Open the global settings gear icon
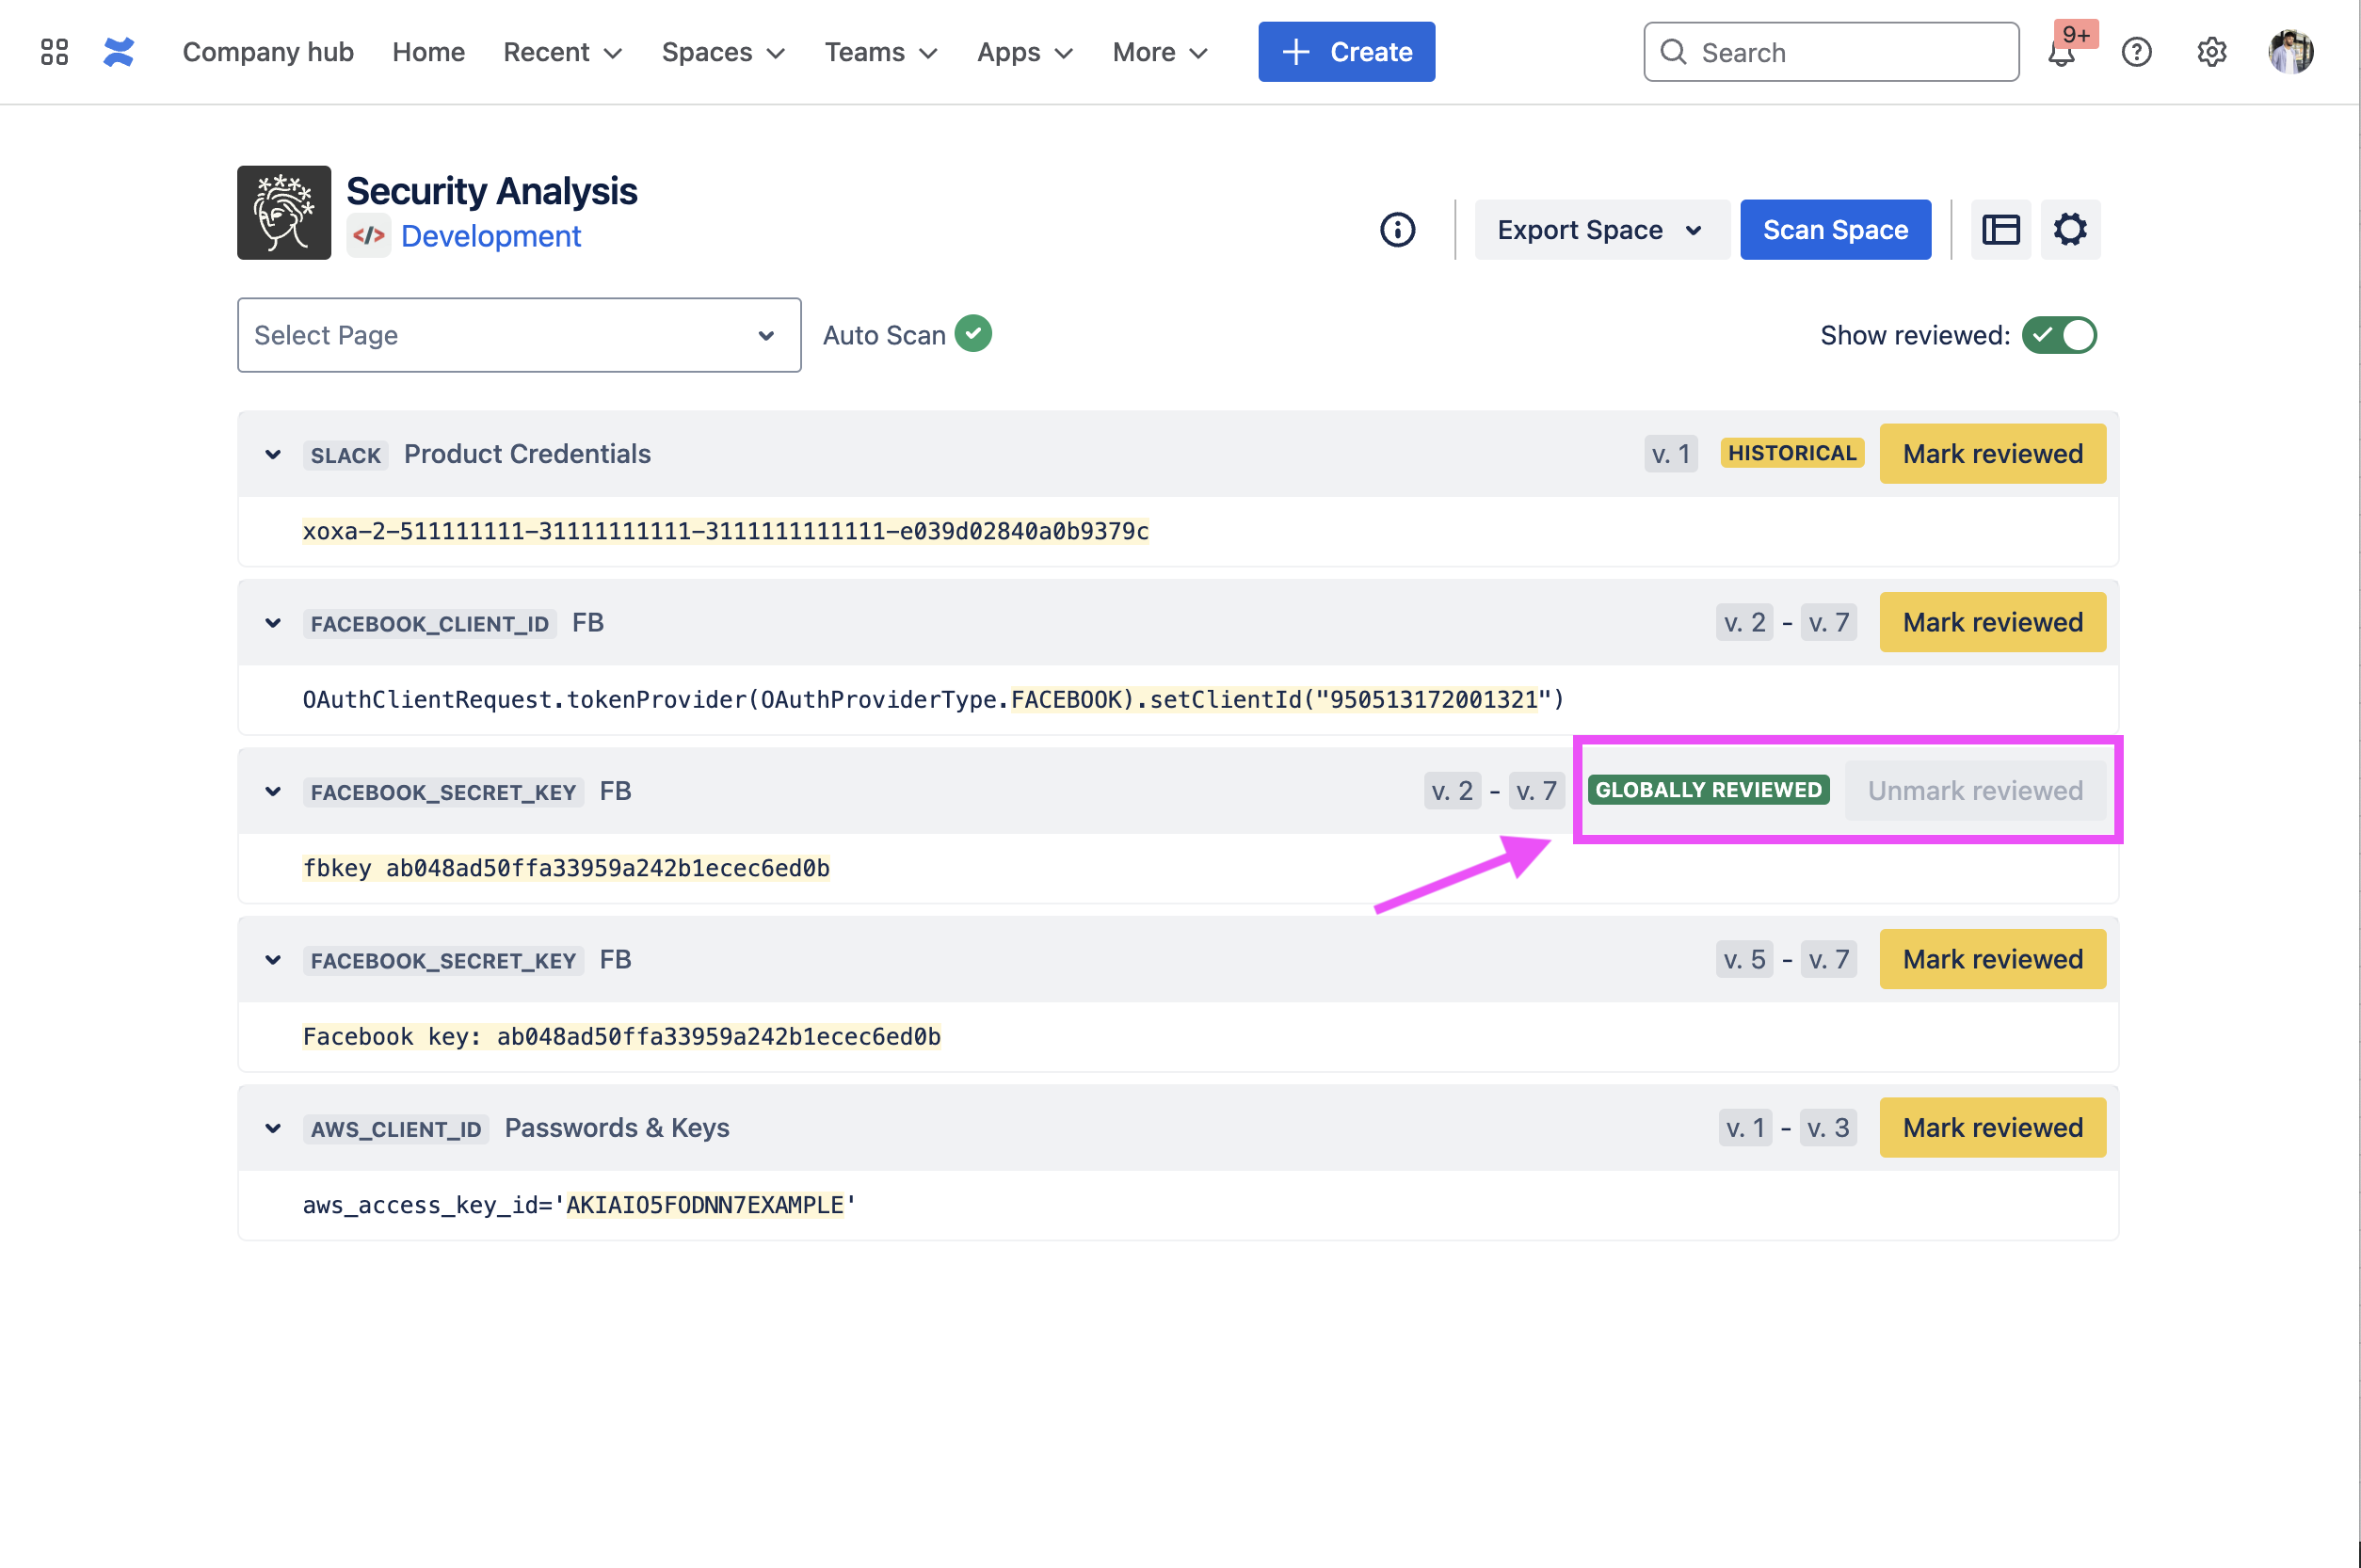 2212,52
